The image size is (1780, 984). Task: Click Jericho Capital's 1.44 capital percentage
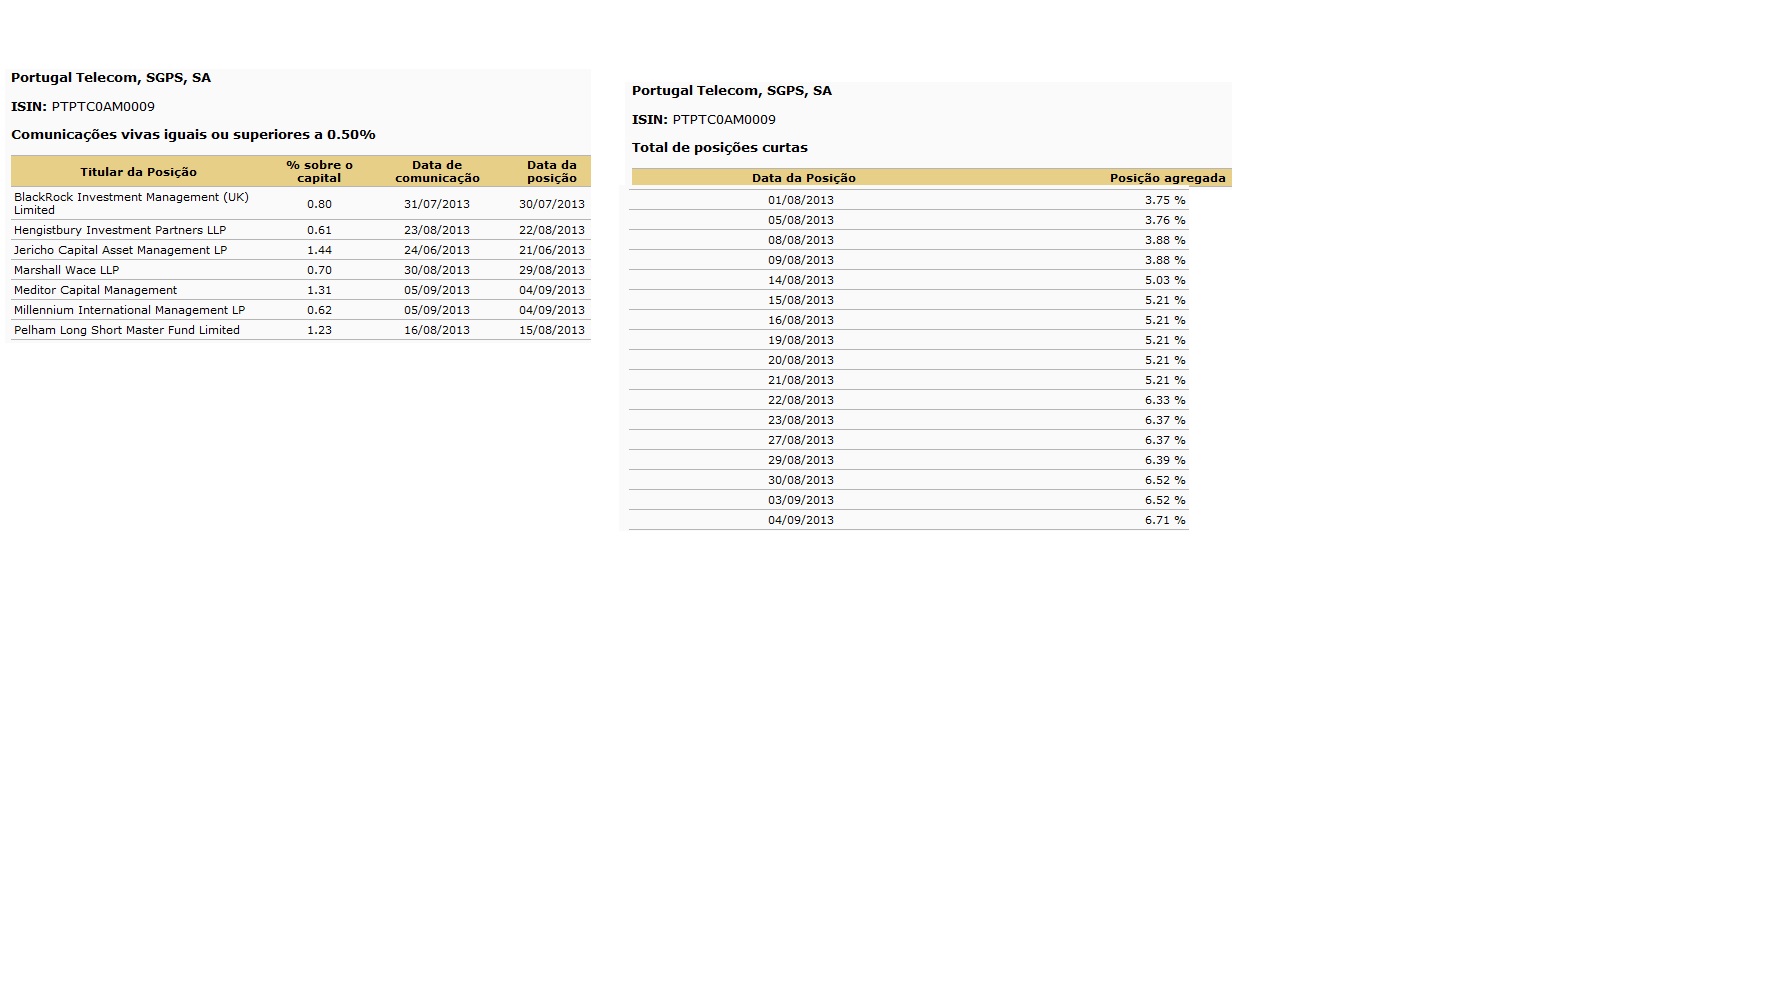point(319,250)
